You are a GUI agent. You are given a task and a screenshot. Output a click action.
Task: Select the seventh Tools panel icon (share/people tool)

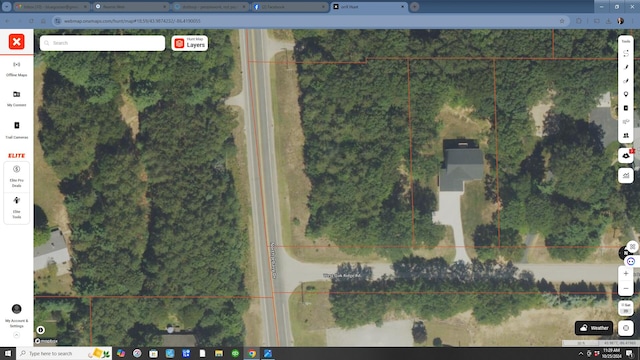[626, 135]
